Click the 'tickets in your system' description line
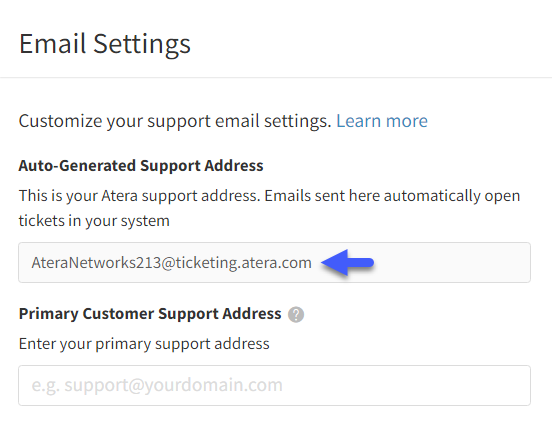This screenshot has width=552, height=430. [94, 221]
